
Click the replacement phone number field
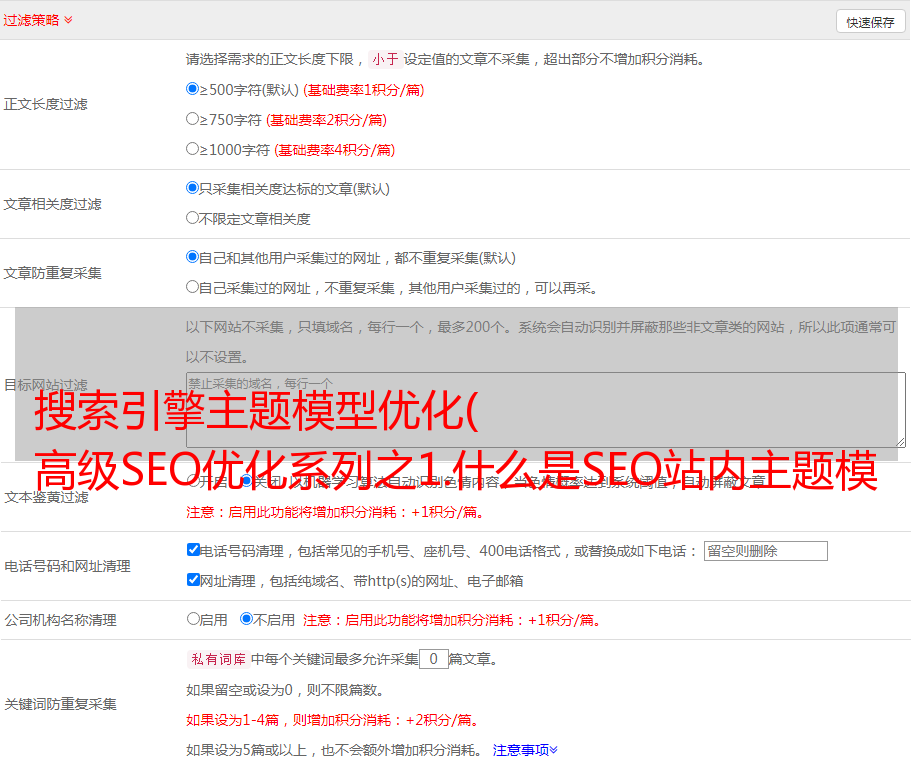tap(765, 551)
